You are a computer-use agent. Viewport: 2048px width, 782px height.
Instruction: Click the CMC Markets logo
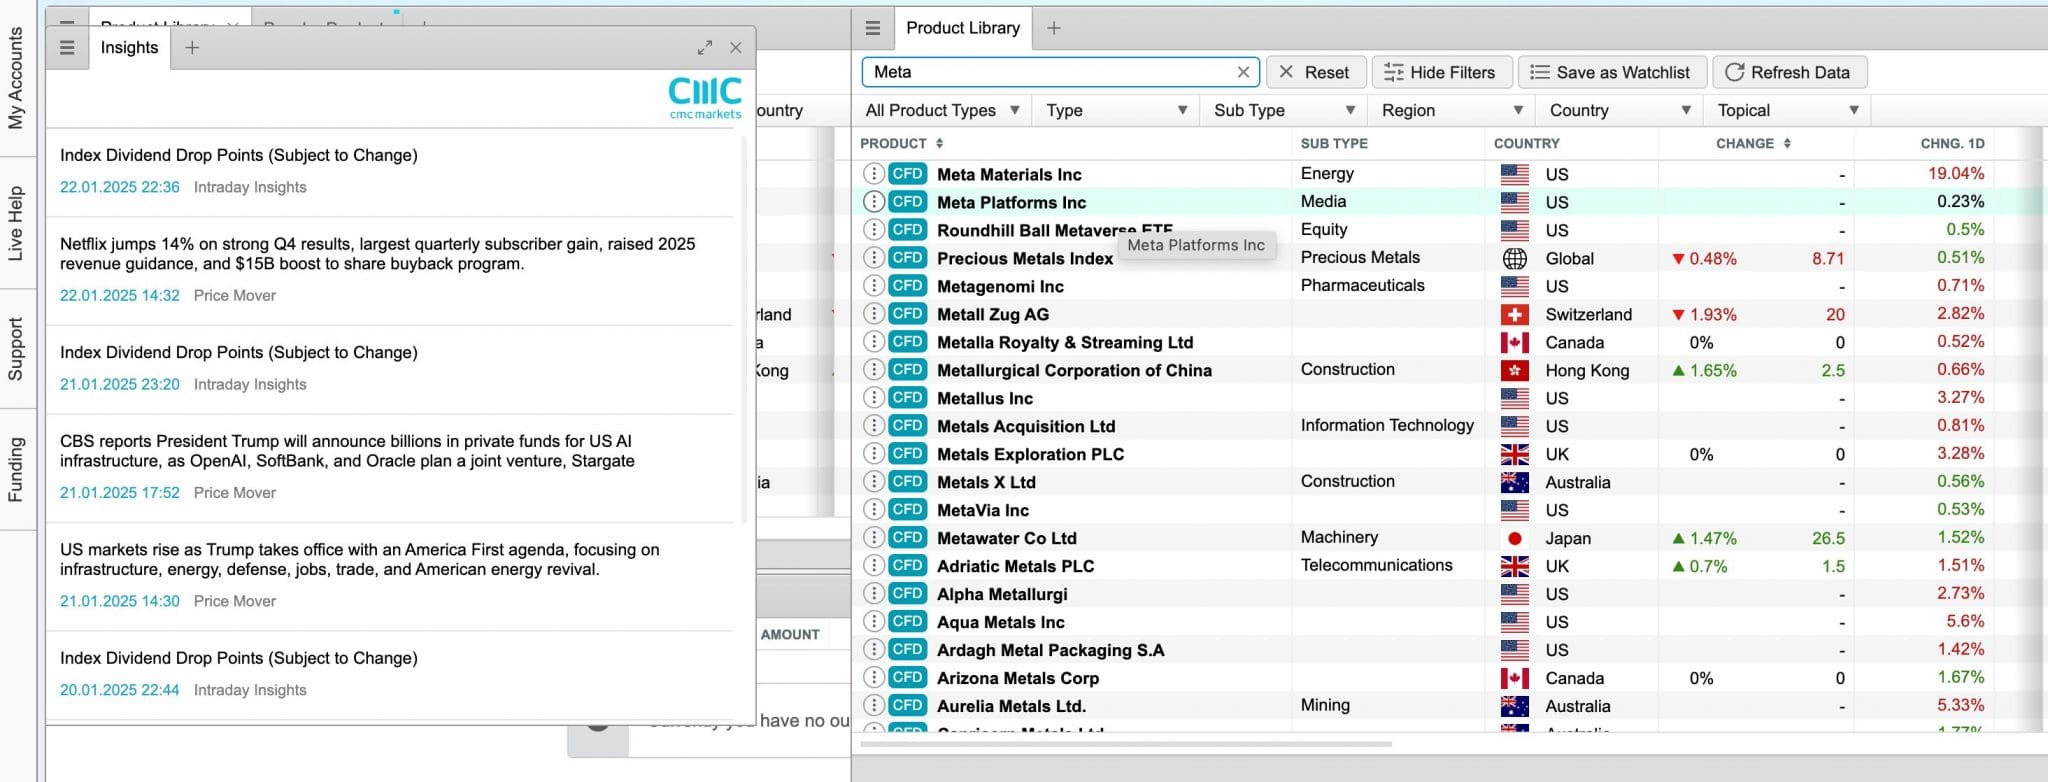(705, 98)
